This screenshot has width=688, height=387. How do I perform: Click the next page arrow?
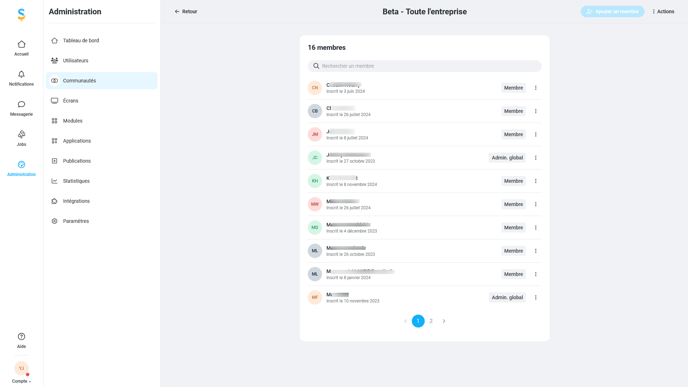click(x=444, y=321)
